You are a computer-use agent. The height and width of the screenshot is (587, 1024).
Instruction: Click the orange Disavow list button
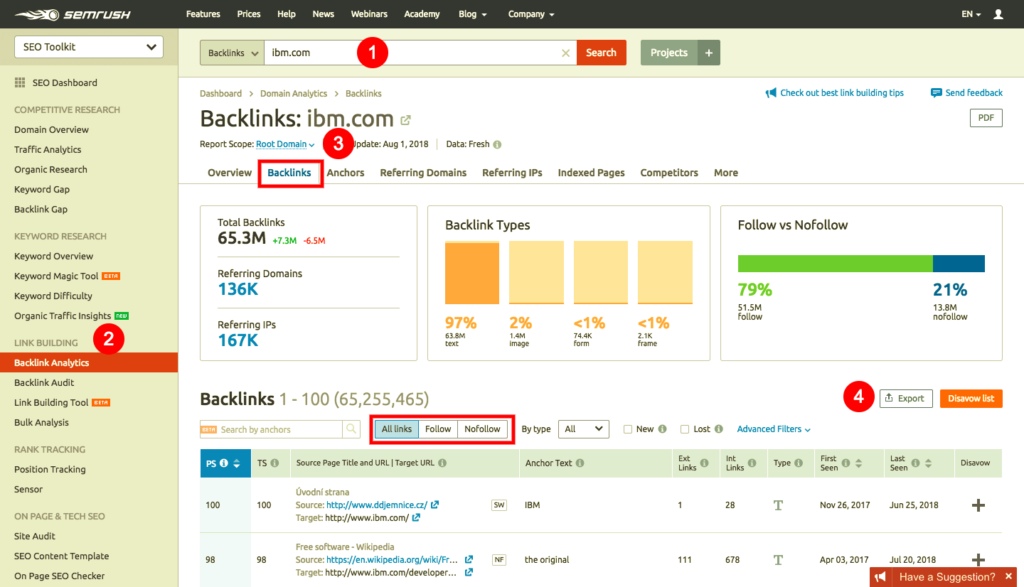pyautogui.click(x=970, y=398)
